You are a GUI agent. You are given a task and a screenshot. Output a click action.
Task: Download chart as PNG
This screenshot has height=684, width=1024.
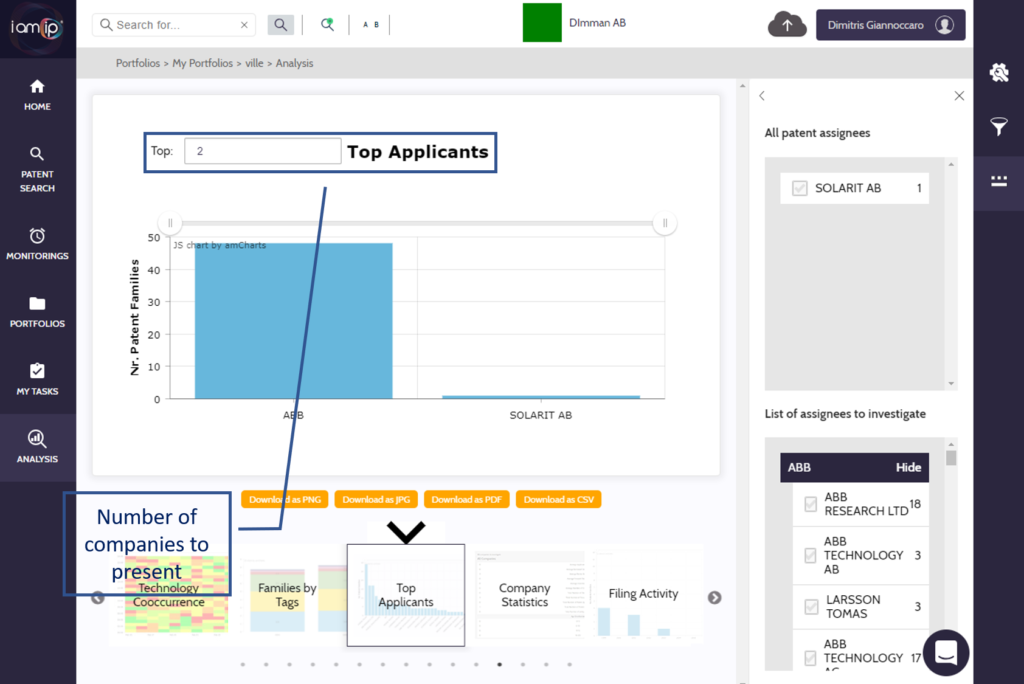click(x=285, y=500)
